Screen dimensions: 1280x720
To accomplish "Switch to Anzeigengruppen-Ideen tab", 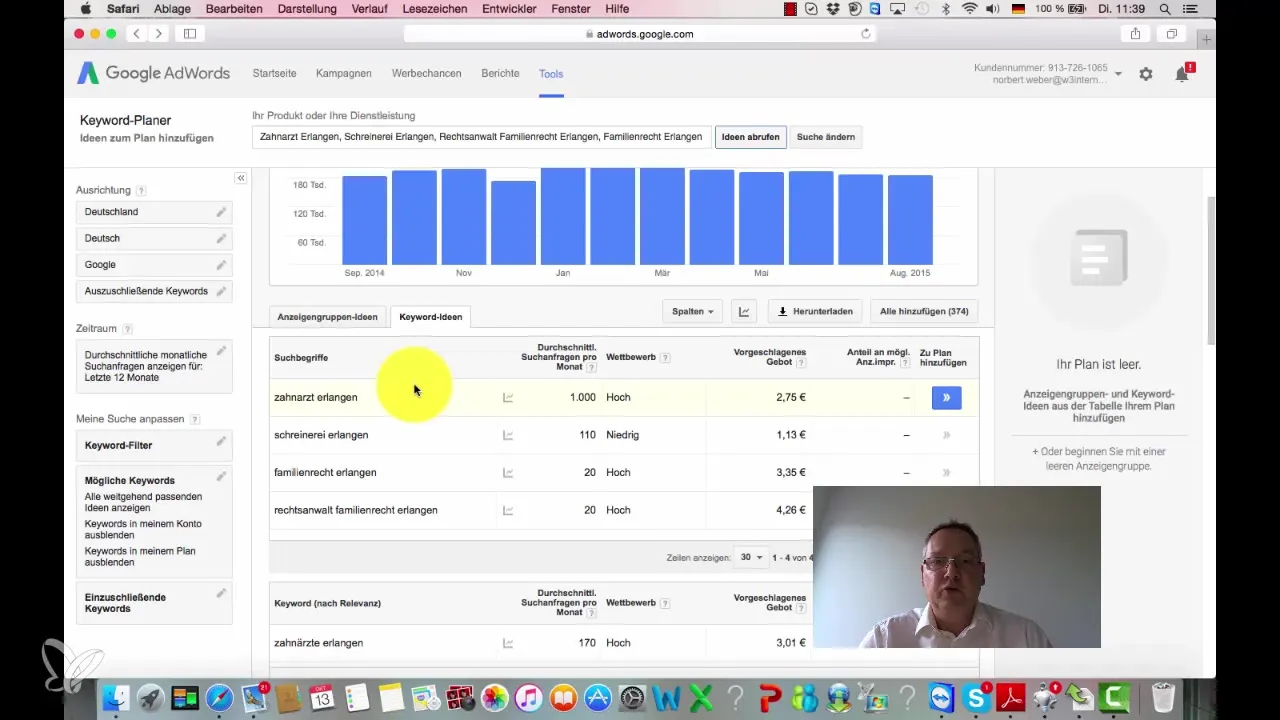I will pyautogui.click(x=328, y=317).
